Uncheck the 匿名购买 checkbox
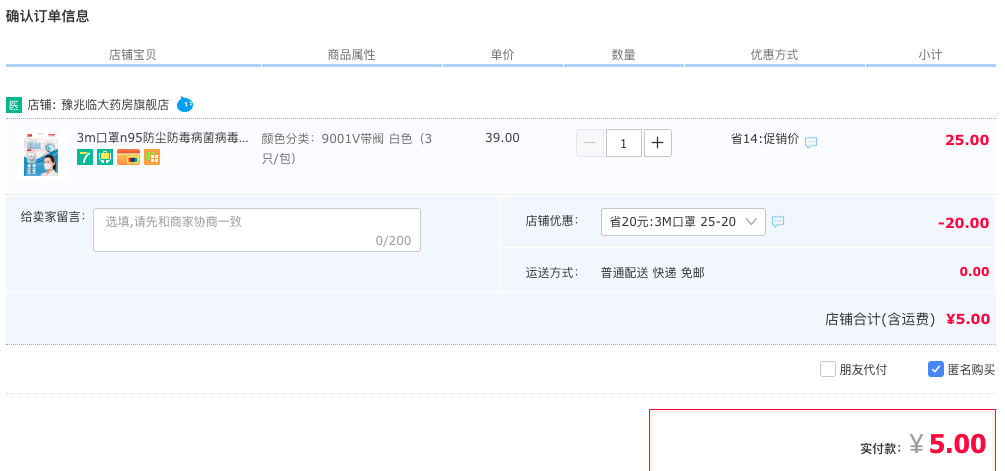The height and width of the screenshot is (471, 1005). [936, 369]
